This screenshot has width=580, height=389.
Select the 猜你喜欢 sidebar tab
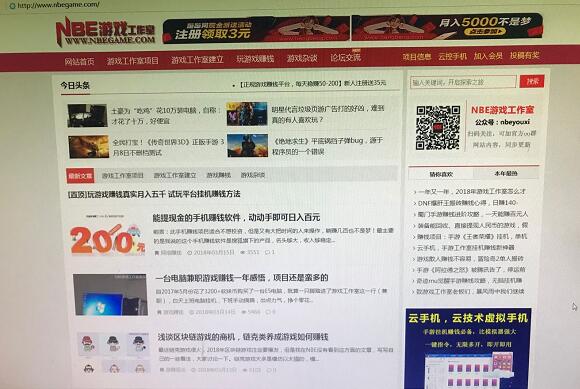[x=441, y=174]
